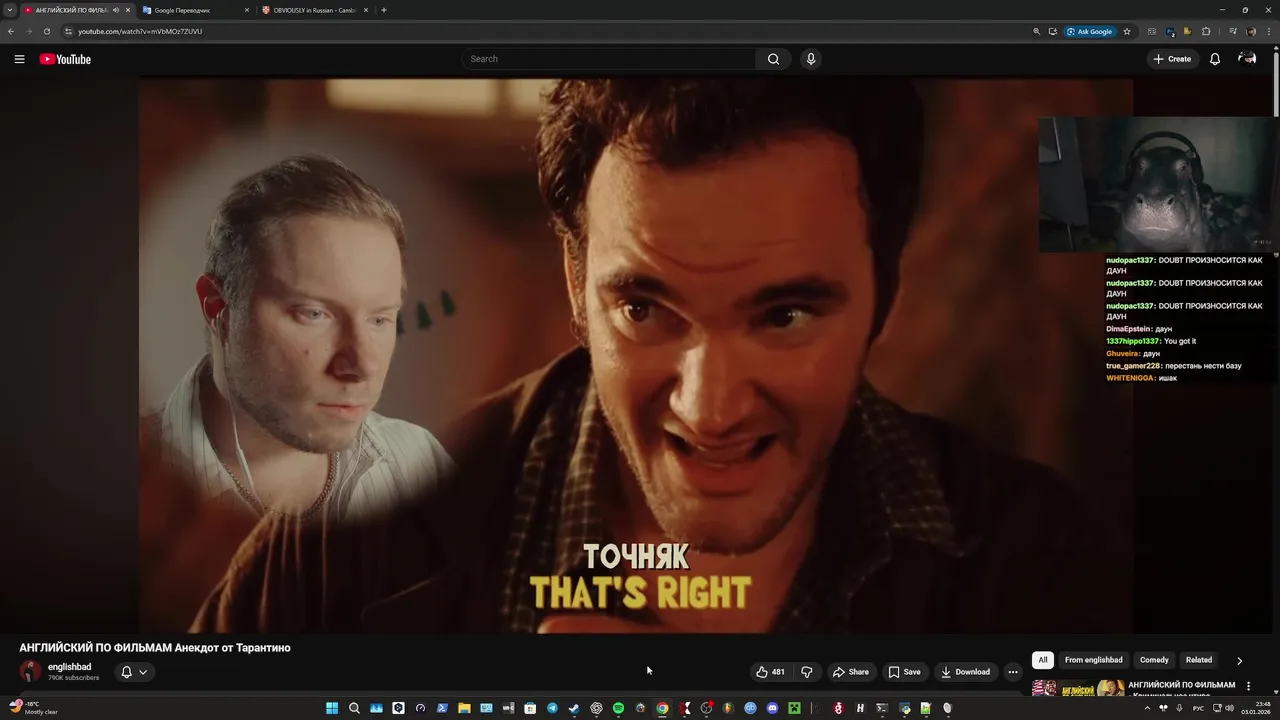This screenshot has width=1280, height=720.
Task: Go back with the browser back arrow
Action: pyautogui.click(x=11, y=31)
